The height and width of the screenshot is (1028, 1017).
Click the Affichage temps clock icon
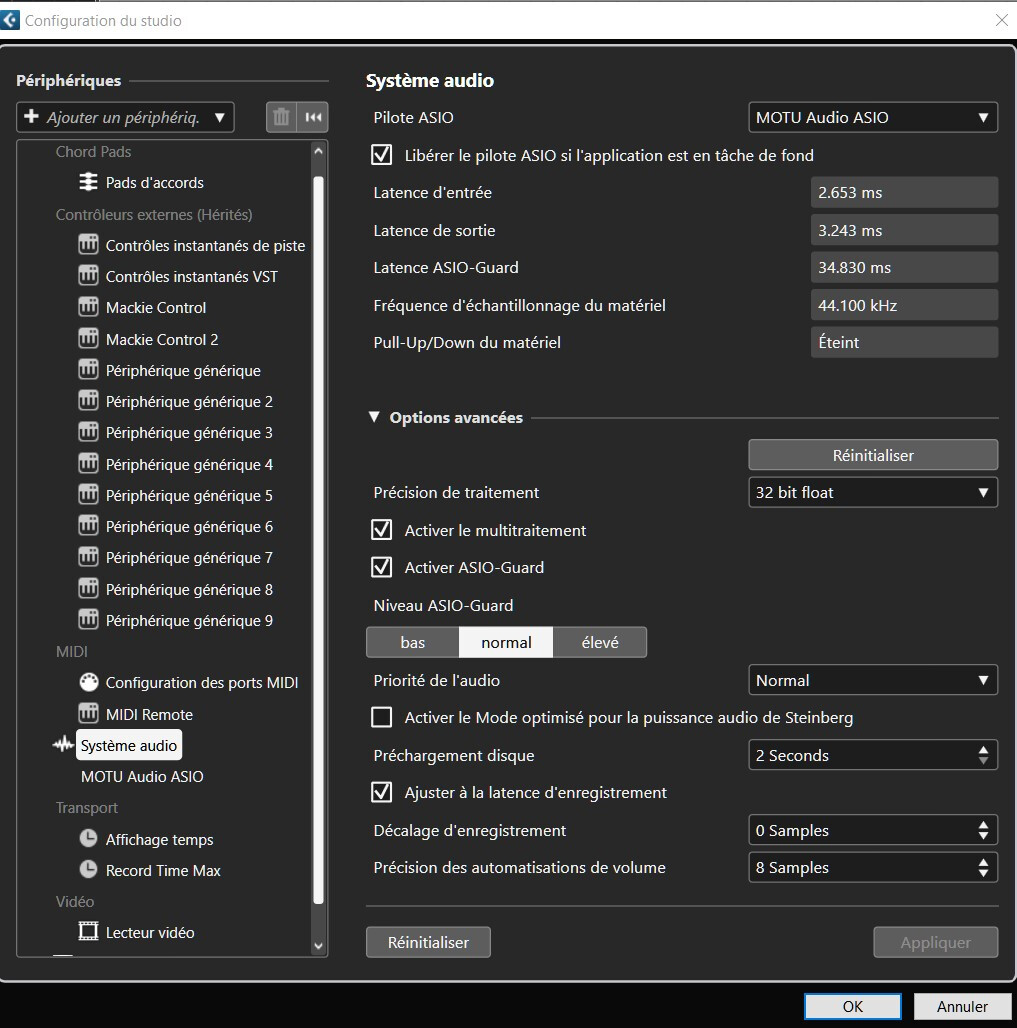click(88, 839)
